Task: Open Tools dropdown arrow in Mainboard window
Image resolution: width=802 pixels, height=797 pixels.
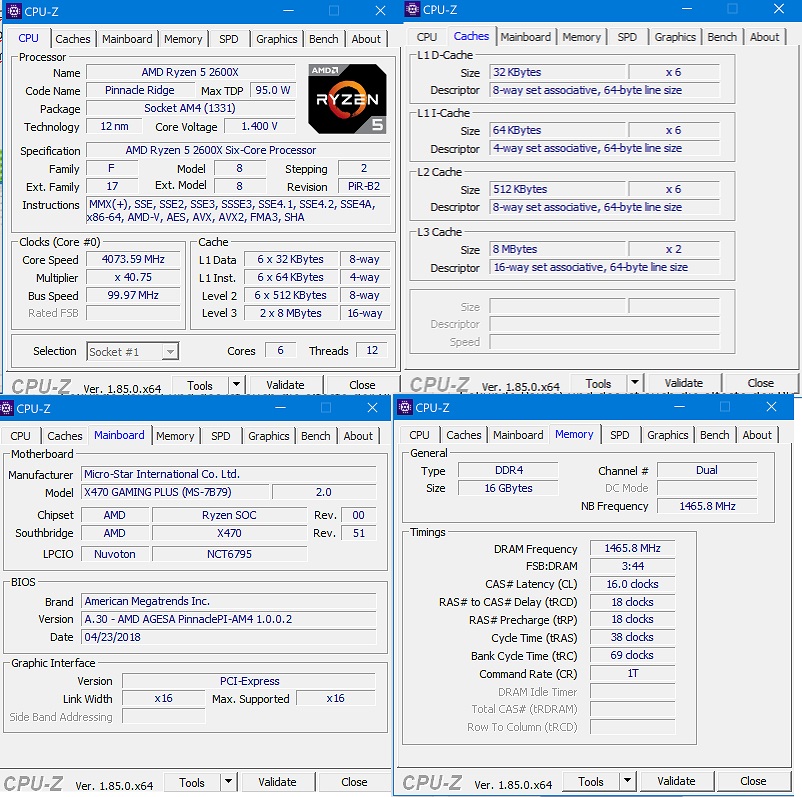Action: (228, 781)
